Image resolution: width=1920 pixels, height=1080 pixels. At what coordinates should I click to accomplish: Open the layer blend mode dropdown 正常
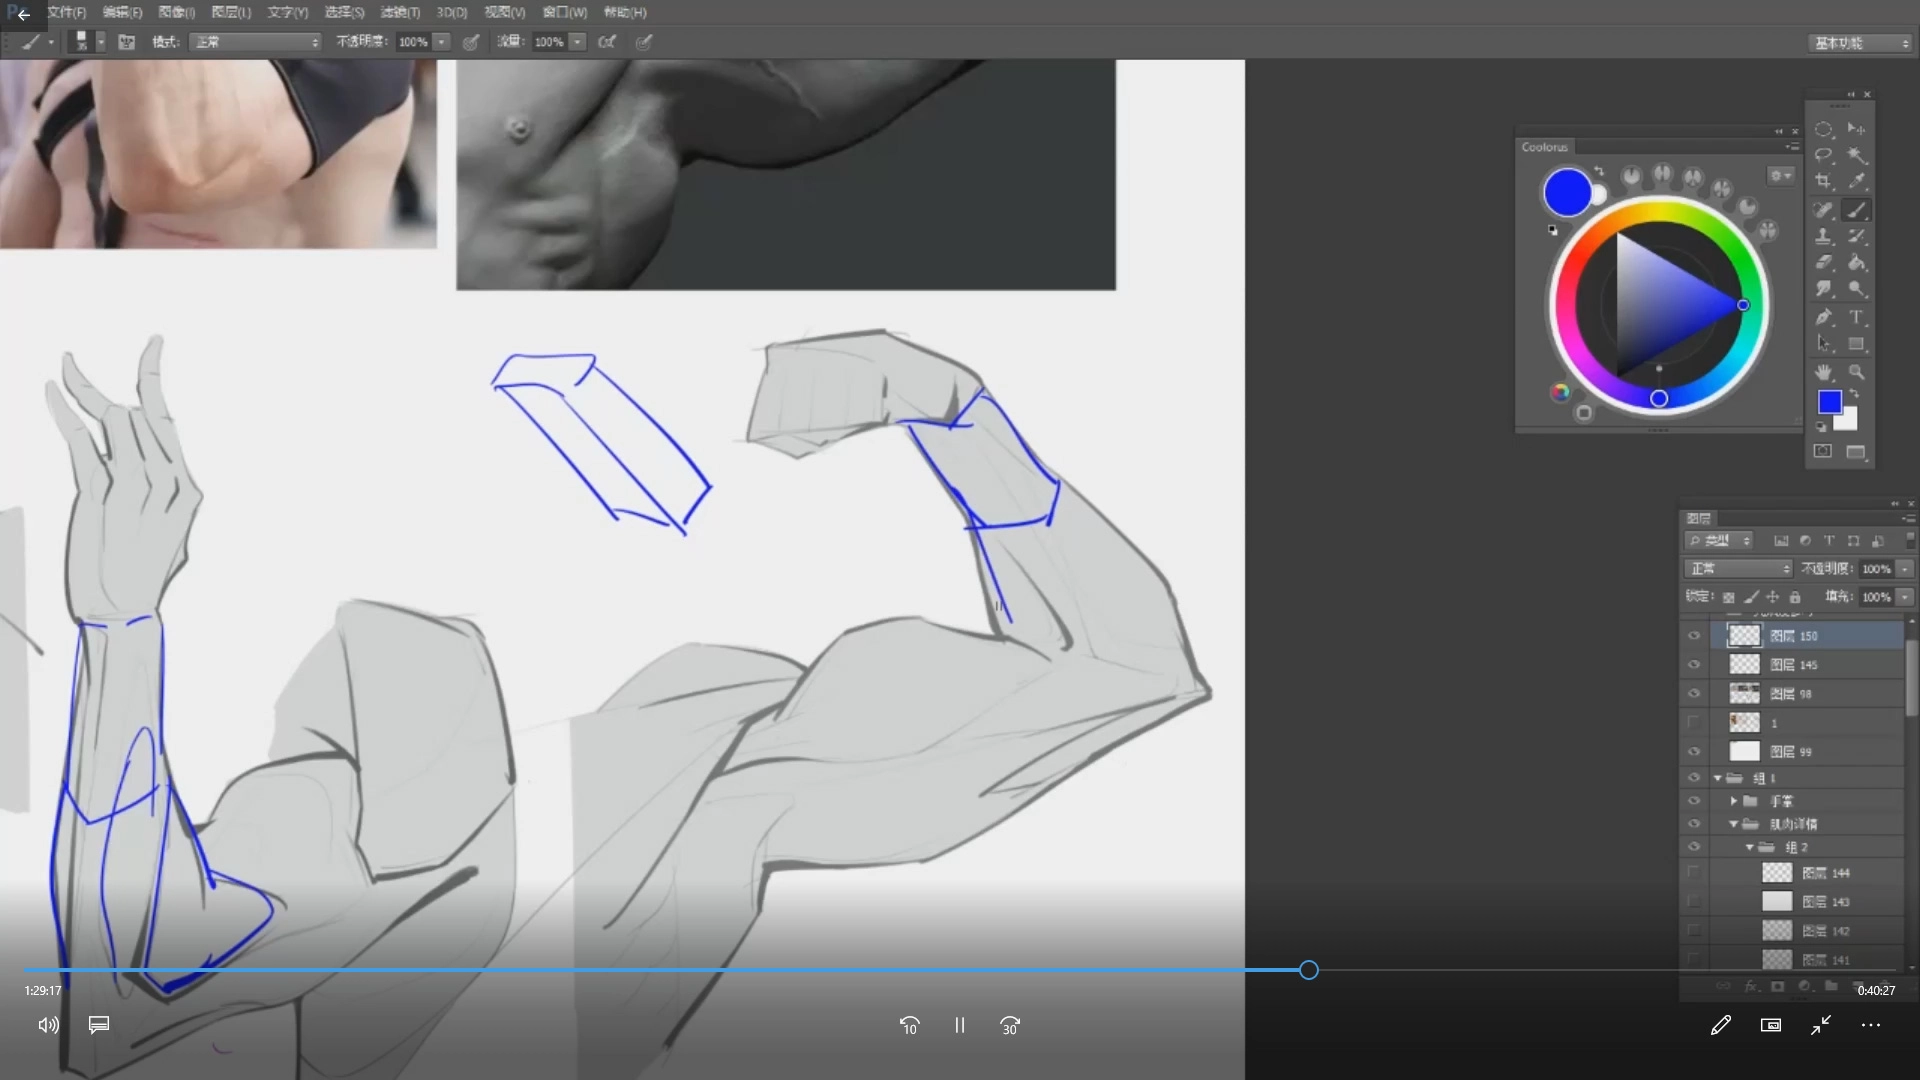click(x=1738, y=569)
